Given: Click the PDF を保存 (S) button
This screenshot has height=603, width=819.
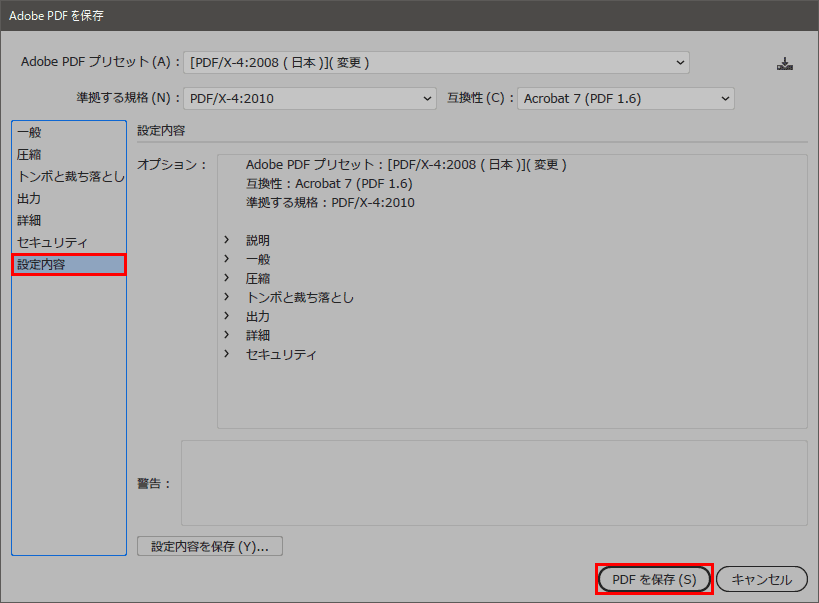Looking at the screenshot, I should click(x=654, y=579).
